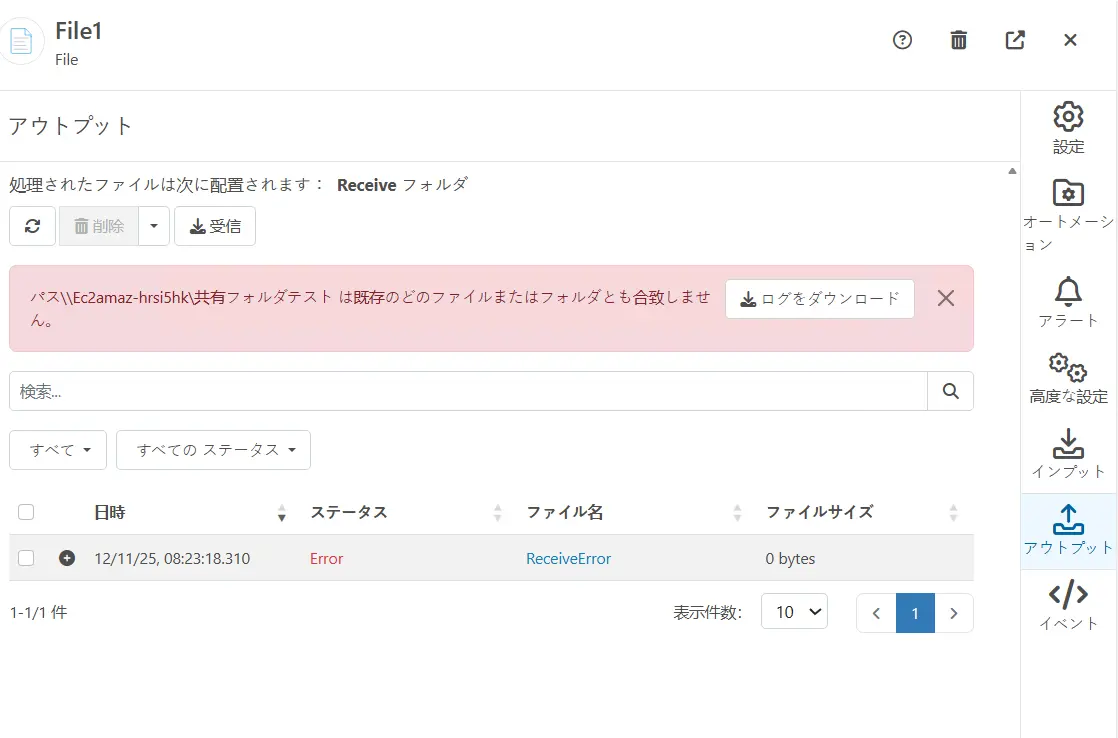Click into the 検索 search field
Screen dimensions: 1118x738
coord(468,391)
